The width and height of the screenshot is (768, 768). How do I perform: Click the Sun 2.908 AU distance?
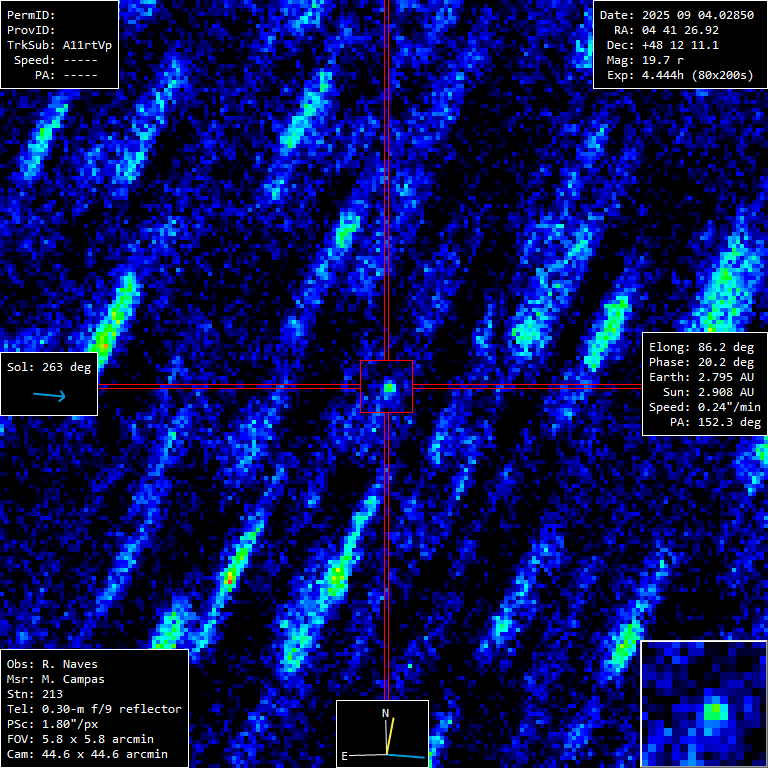704,392
